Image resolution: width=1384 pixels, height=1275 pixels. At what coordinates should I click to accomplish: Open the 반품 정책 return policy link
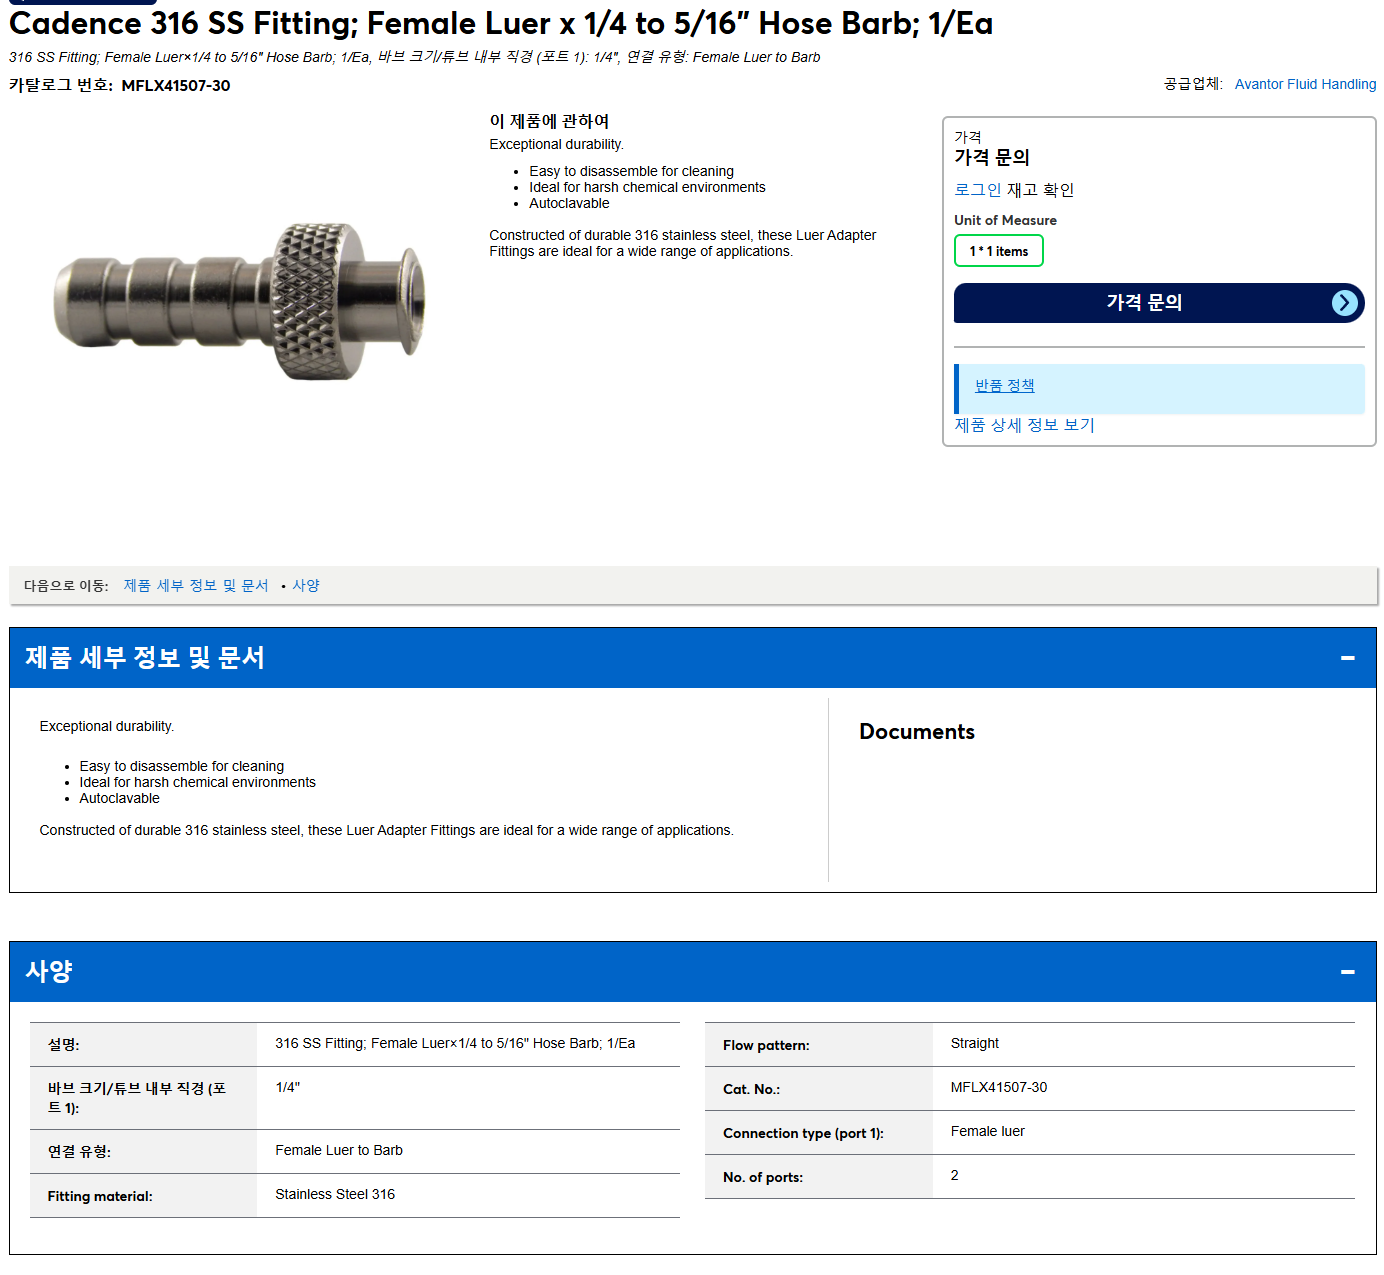tap(1004, 386)
